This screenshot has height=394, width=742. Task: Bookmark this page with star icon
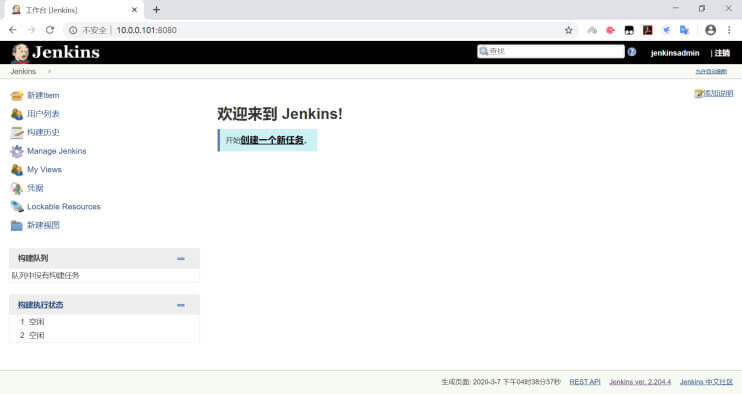[569, 30]
